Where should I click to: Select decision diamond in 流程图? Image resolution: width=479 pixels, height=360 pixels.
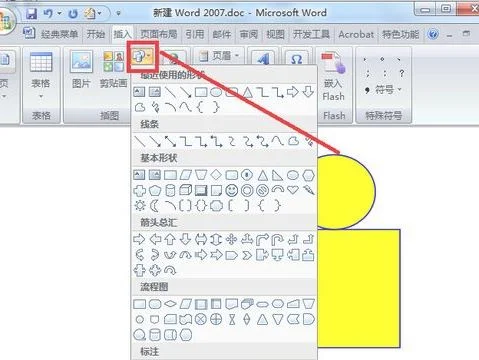coord(170,304)
